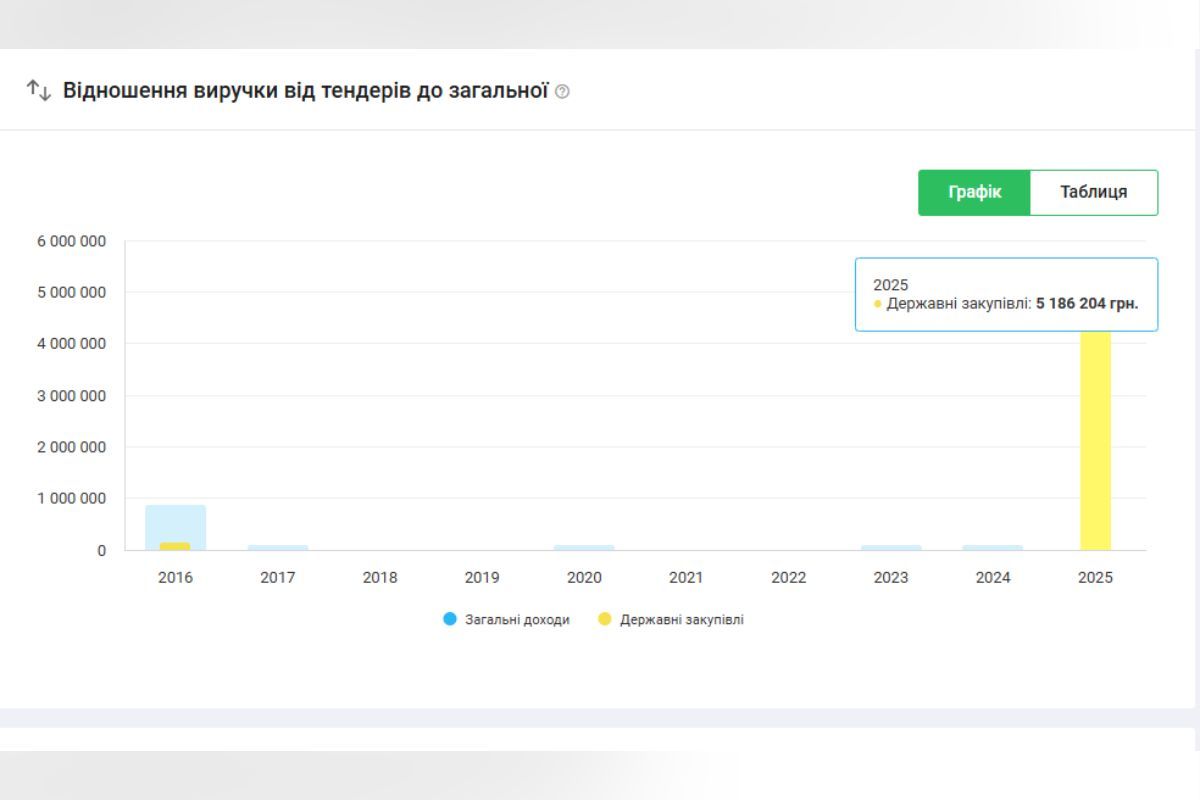The height and width of the screenshot is (800, 1200).
Task: Click the small yellow 2016 procurement bar
Action: click(x=175, y=544)
